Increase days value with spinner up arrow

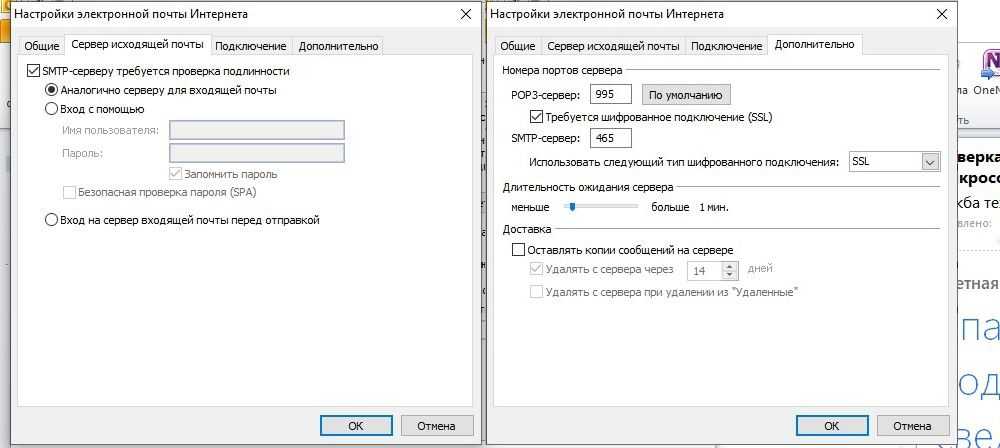tap(729, 266)
